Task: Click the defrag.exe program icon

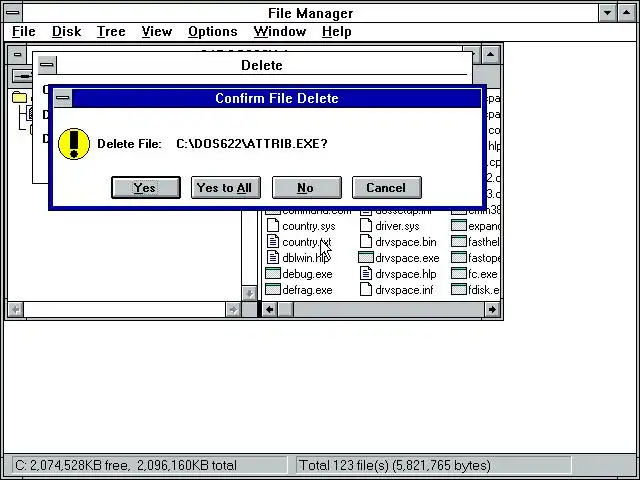Action: coord(273,289)
